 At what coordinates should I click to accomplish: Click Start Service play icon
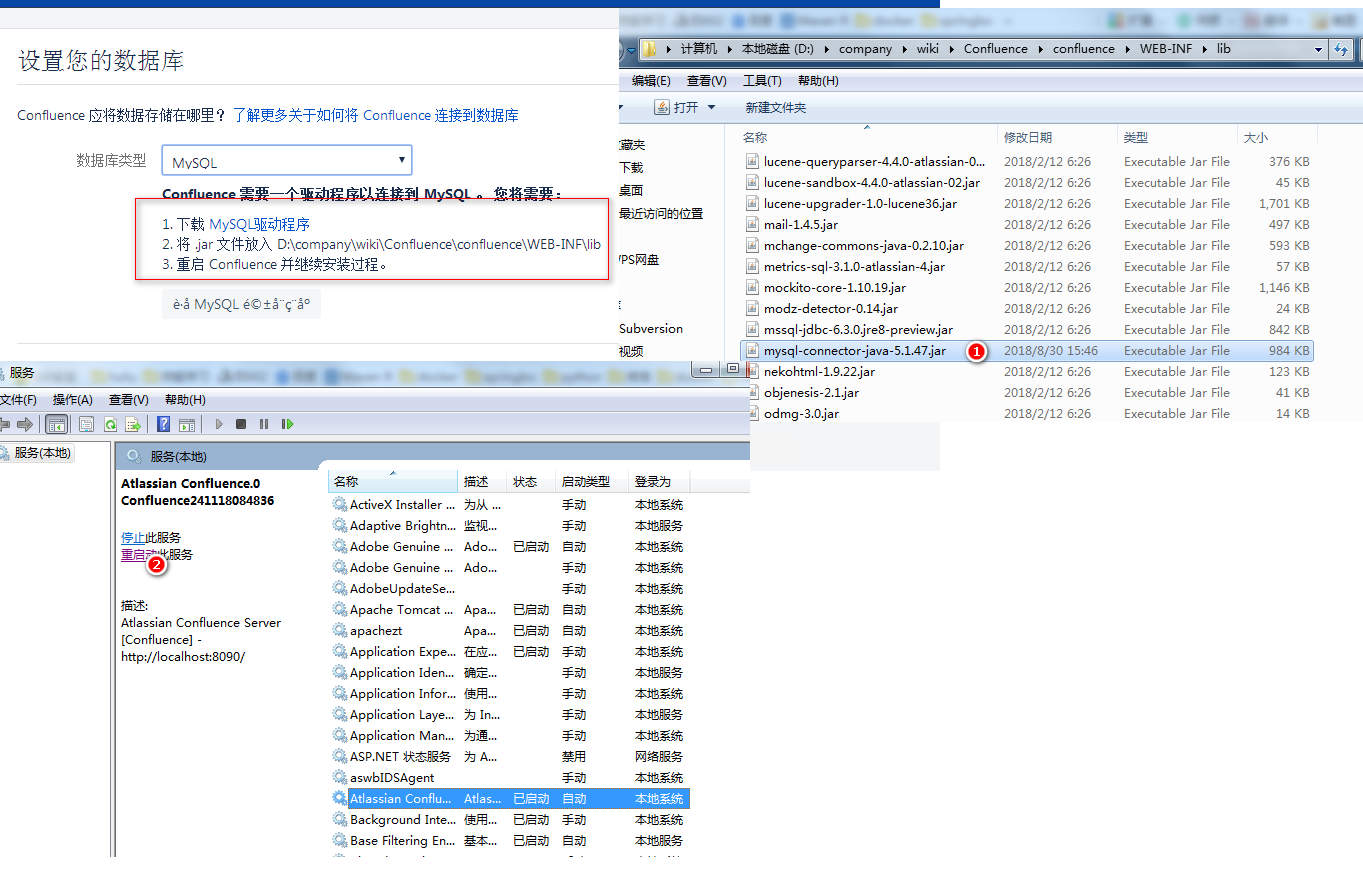(x=219, y=424)
